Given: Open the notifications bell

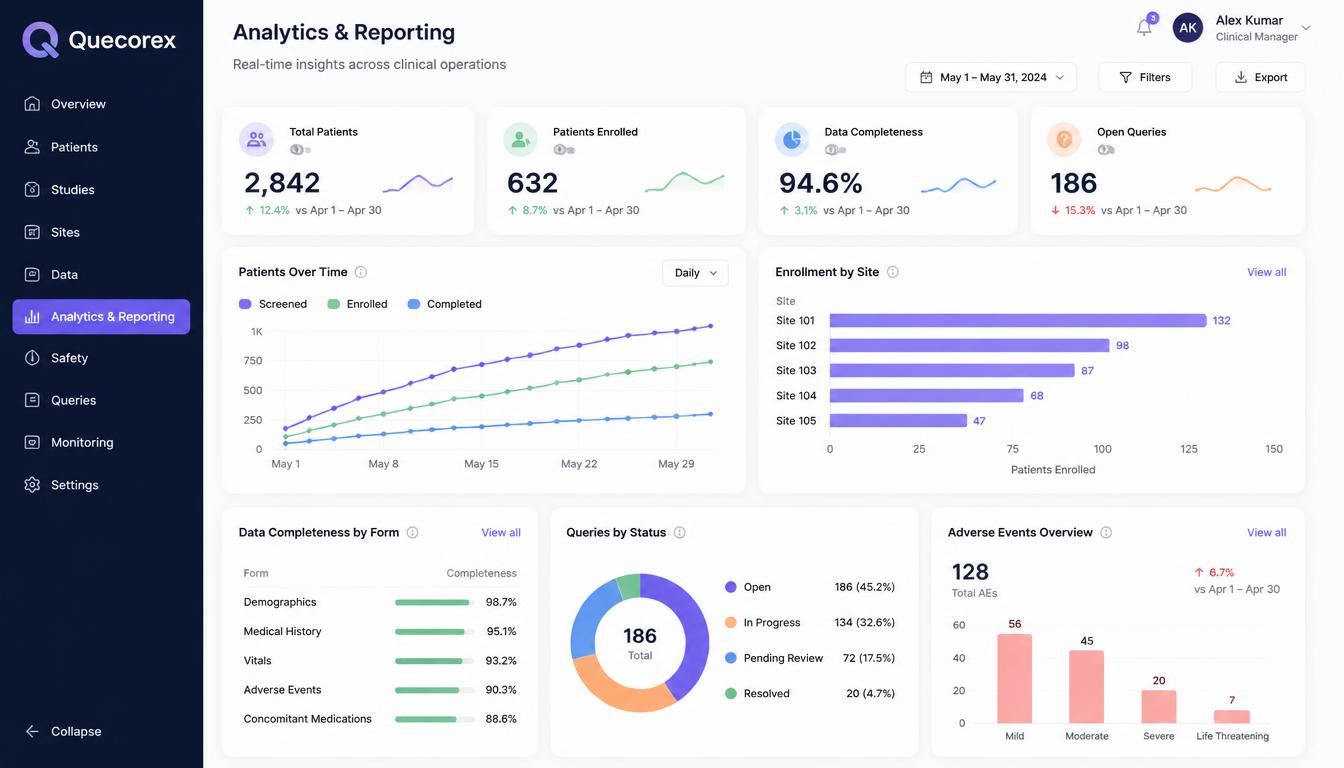Looking at the screenshot, I should [x=1144, y=28].
